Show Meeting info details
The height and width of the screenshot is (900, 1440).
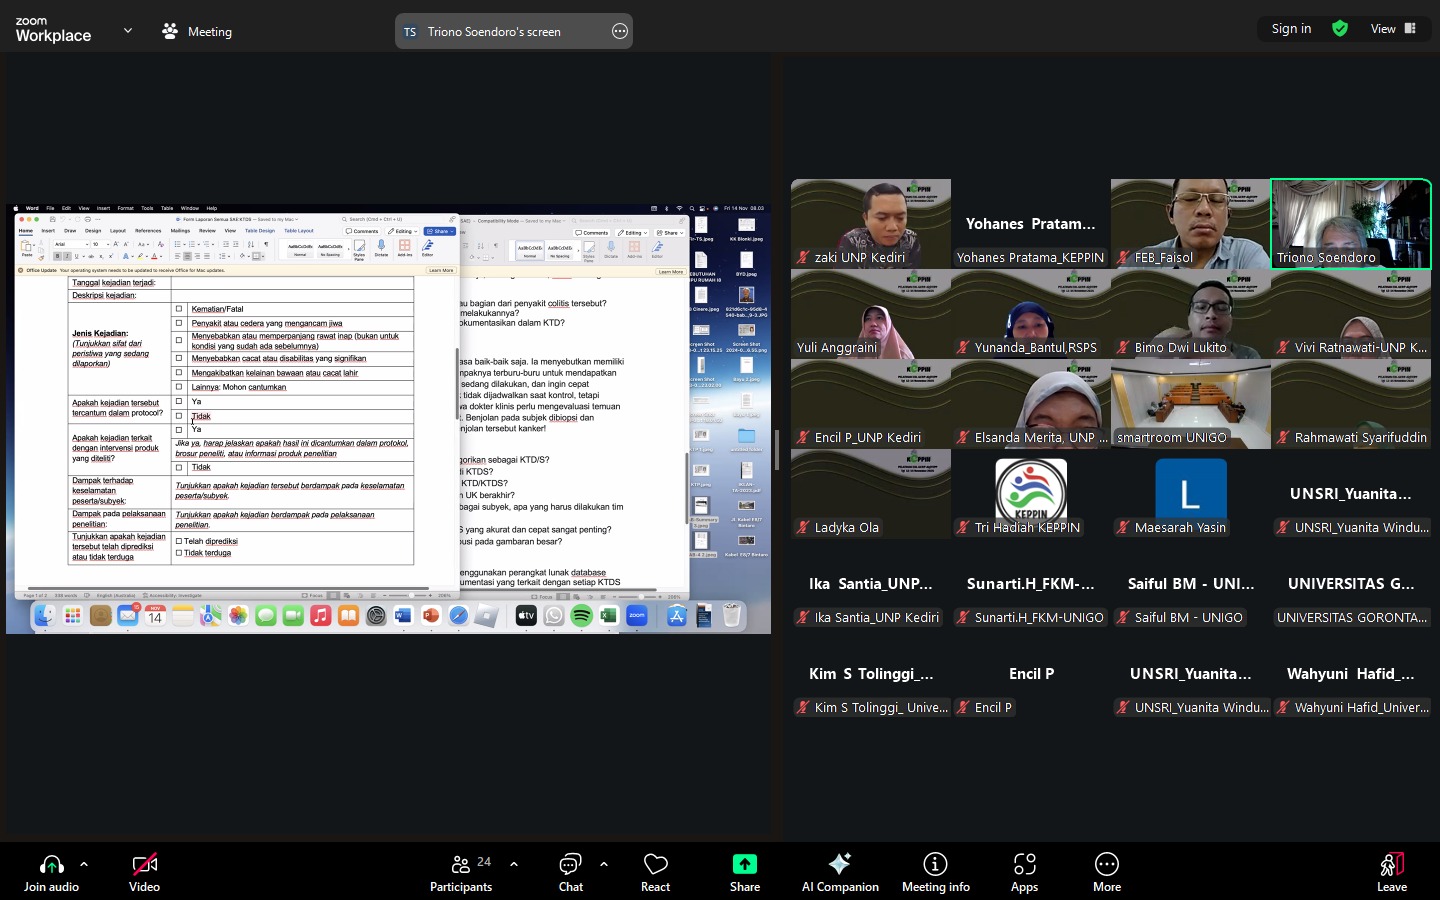(935, 866)
